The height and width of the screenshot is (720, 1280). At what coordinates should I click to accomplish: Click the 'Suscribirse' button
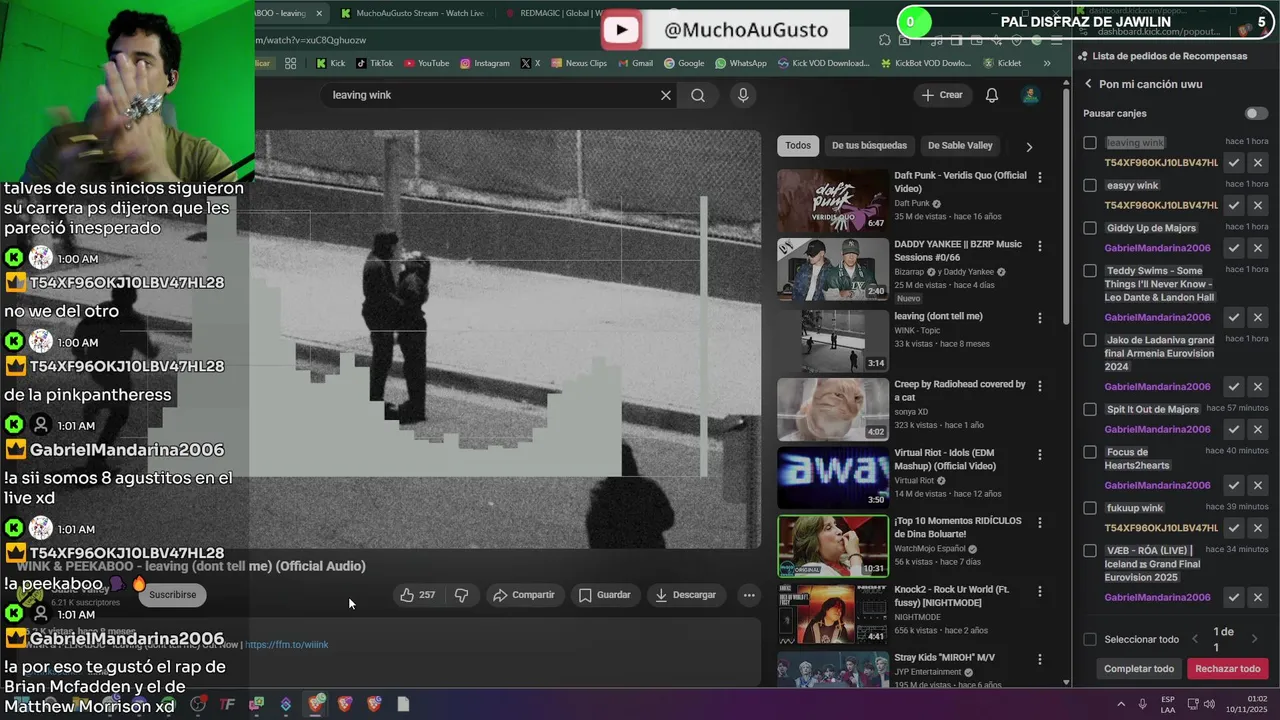(x=173, y=594)
